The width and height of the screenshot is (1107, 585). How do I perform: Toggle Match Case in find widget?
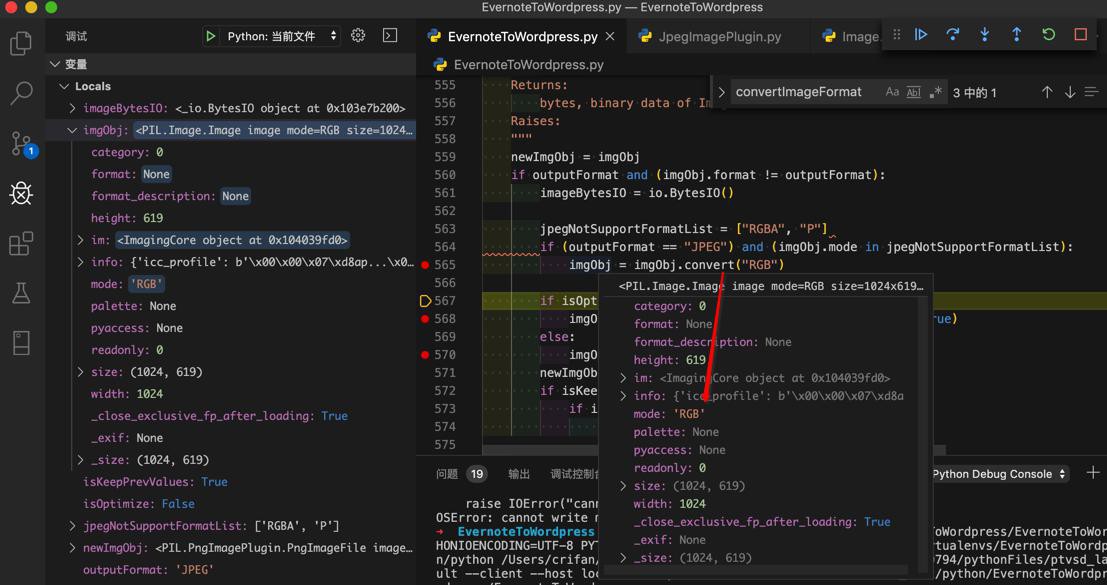pos(892,92)
